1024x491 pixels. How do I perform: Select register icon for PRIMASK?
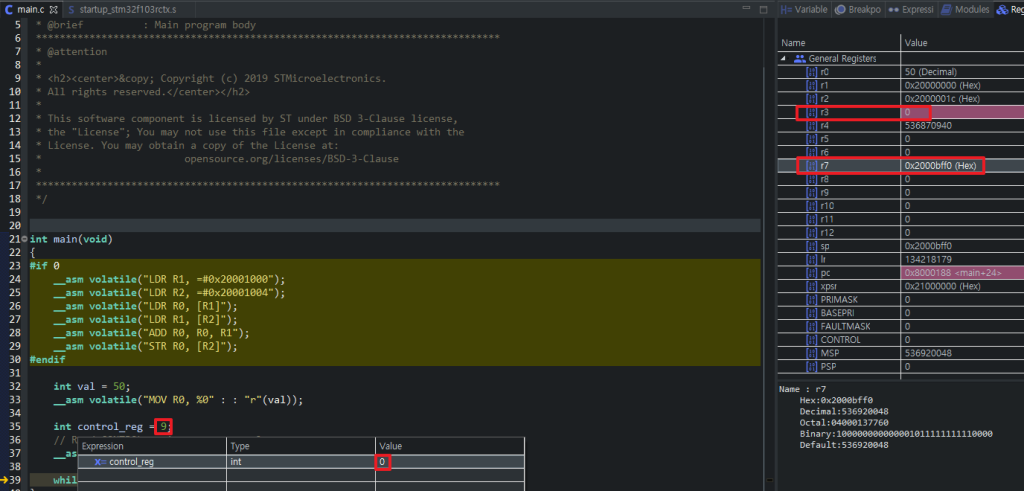click(x=812, y=300)
